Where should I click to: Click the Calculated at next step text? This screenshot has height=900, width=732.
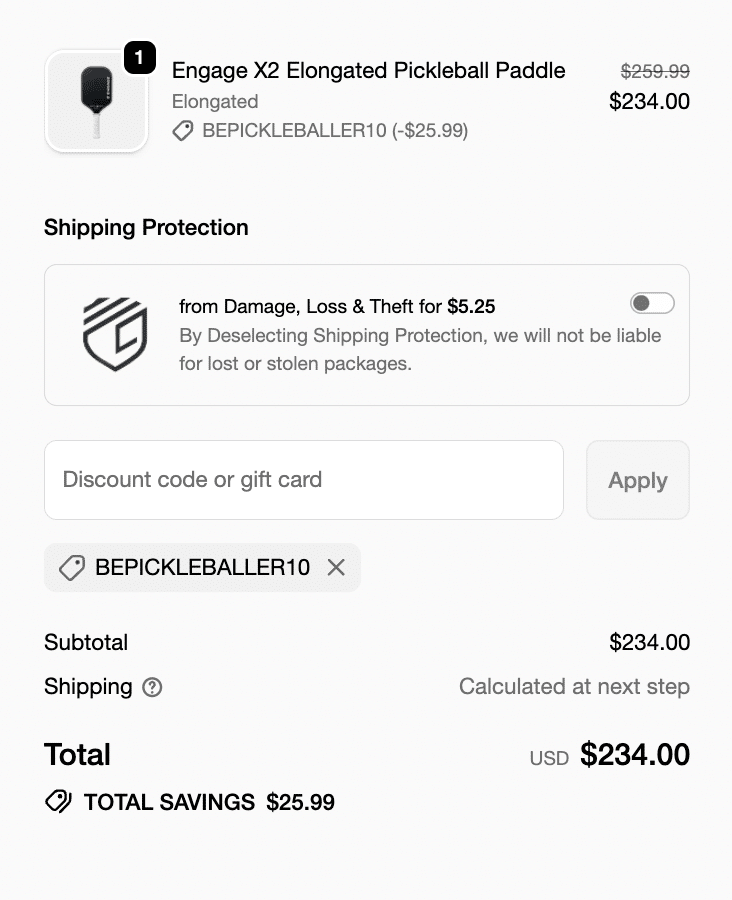click(x=574, y=687)
